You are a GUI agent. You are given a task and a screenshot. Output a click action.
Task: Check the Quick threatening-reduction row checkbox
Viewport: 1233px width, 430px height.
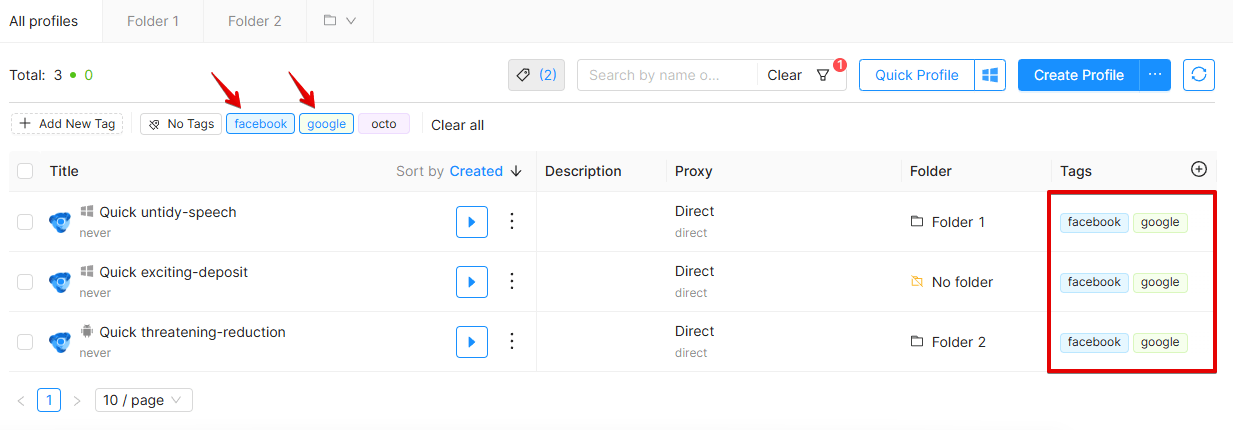(25, 342)
